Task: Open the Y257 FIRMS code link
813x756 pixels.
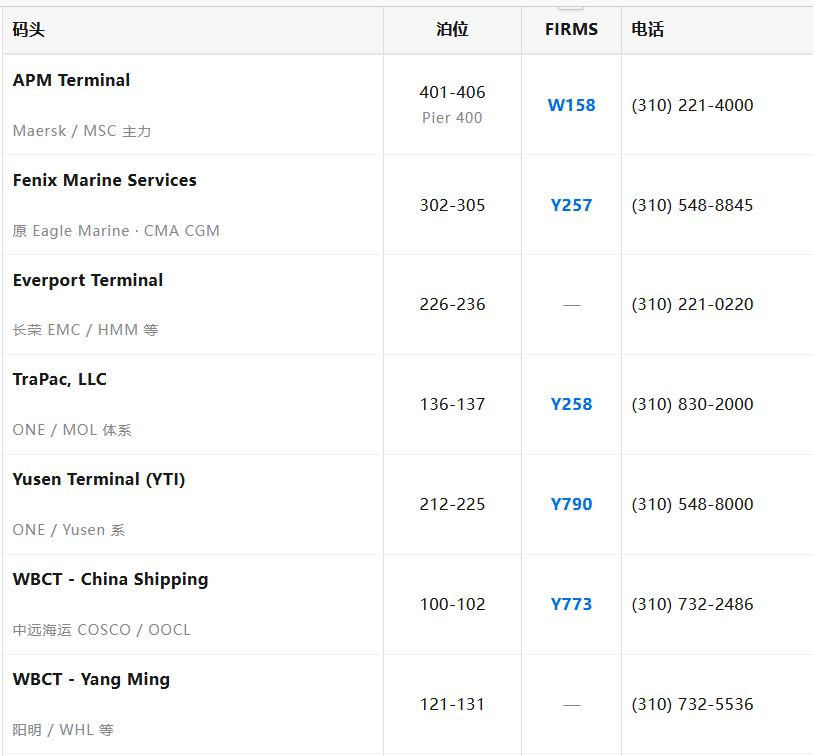Action: pos(571,205)
